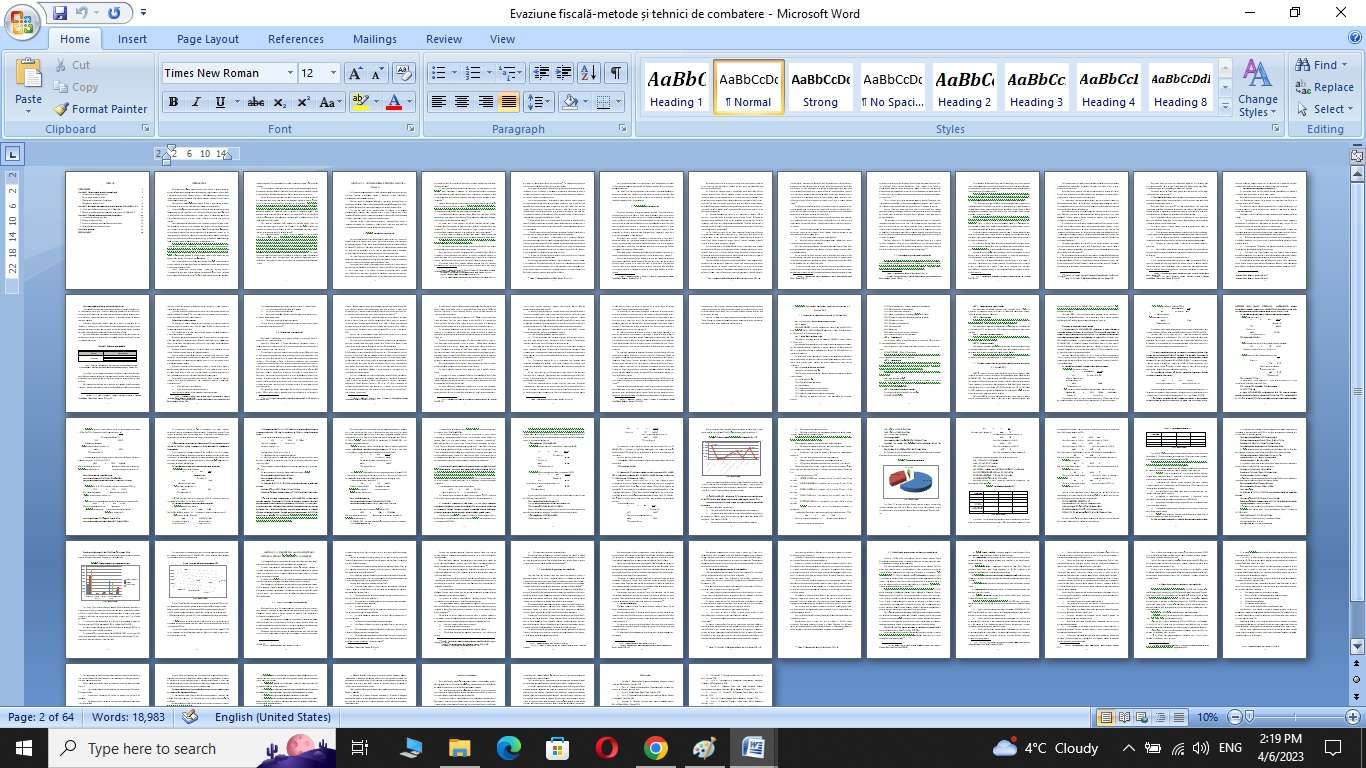Click first page thumbnail
1366x768 pixels.
pos(107,230)
